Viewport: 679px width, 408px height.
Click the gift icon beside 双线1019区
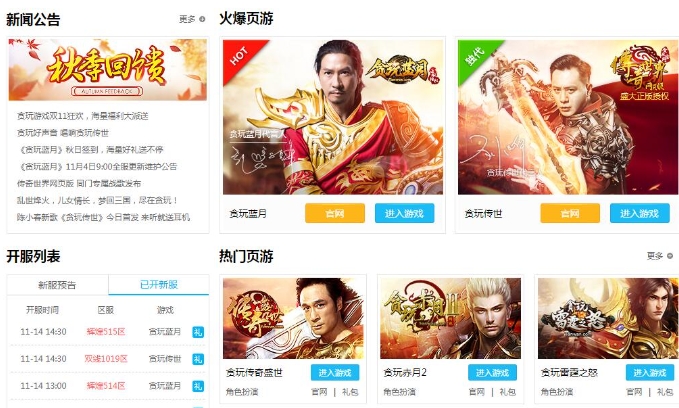(x=198, y=359)
